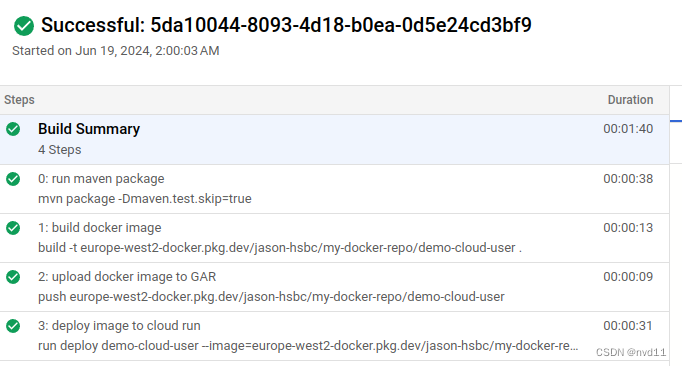Image resolution: width=682 pixels, height=366 pixels.
Task: Click the build ID title text
Action: [286, 25]
